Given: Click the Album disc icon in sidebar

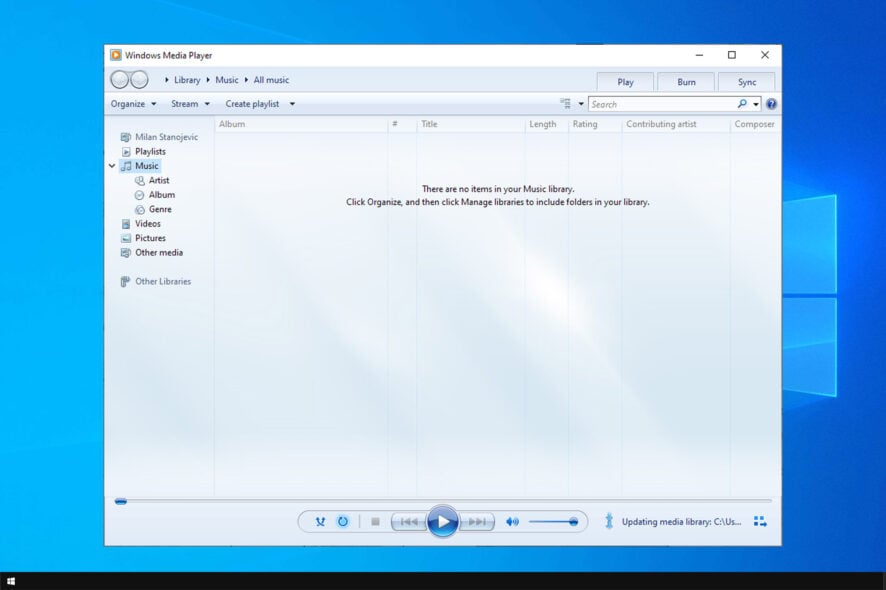Looking at the screenshot, I should click(140, 195).
